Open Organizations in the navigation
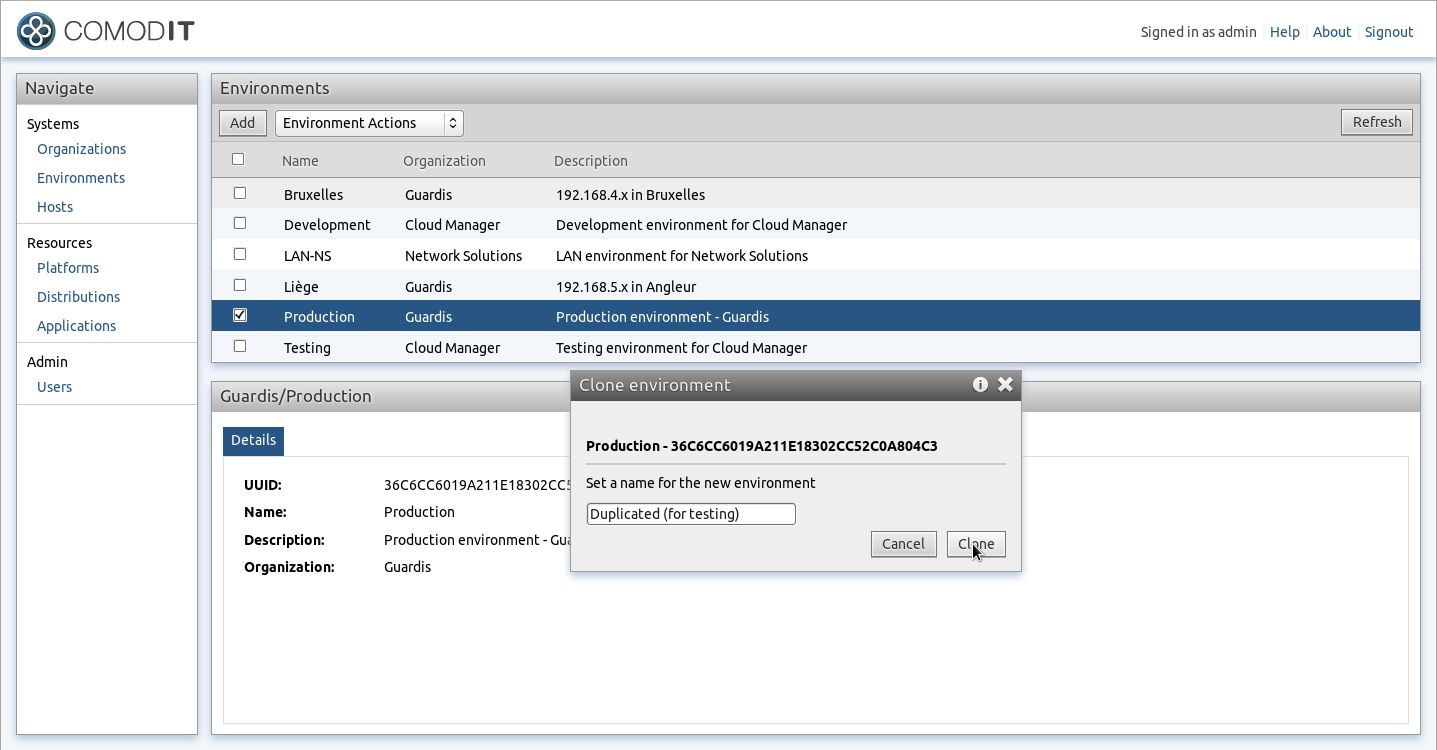 click(81, 149)
